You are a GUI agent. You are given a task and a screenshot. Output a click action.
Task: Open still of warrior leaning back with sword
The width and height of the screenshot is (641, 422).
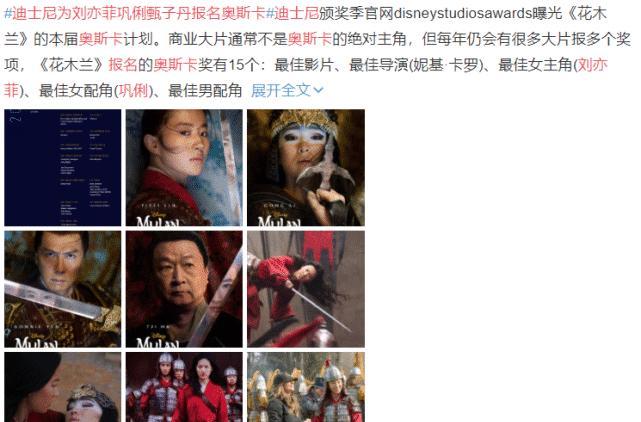pos(306,289)
